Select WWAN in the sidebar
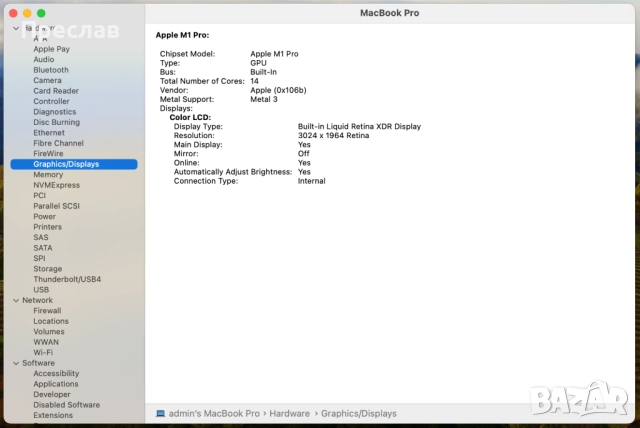Viewport: 640px width, 428px height. point(46,342)
